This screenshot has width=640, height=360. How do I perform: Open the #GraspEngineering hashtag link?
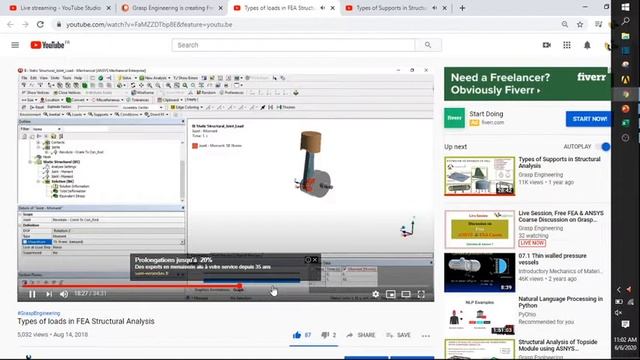(39, 313)
